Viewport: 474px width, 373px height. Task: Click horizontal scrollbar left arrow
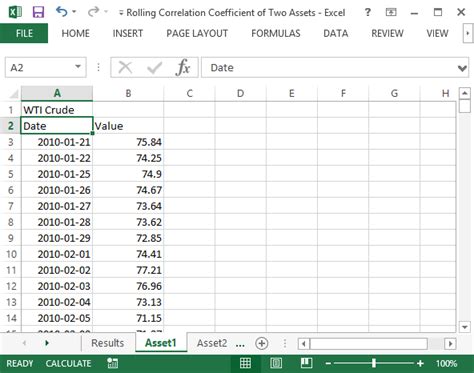point(303,344)
